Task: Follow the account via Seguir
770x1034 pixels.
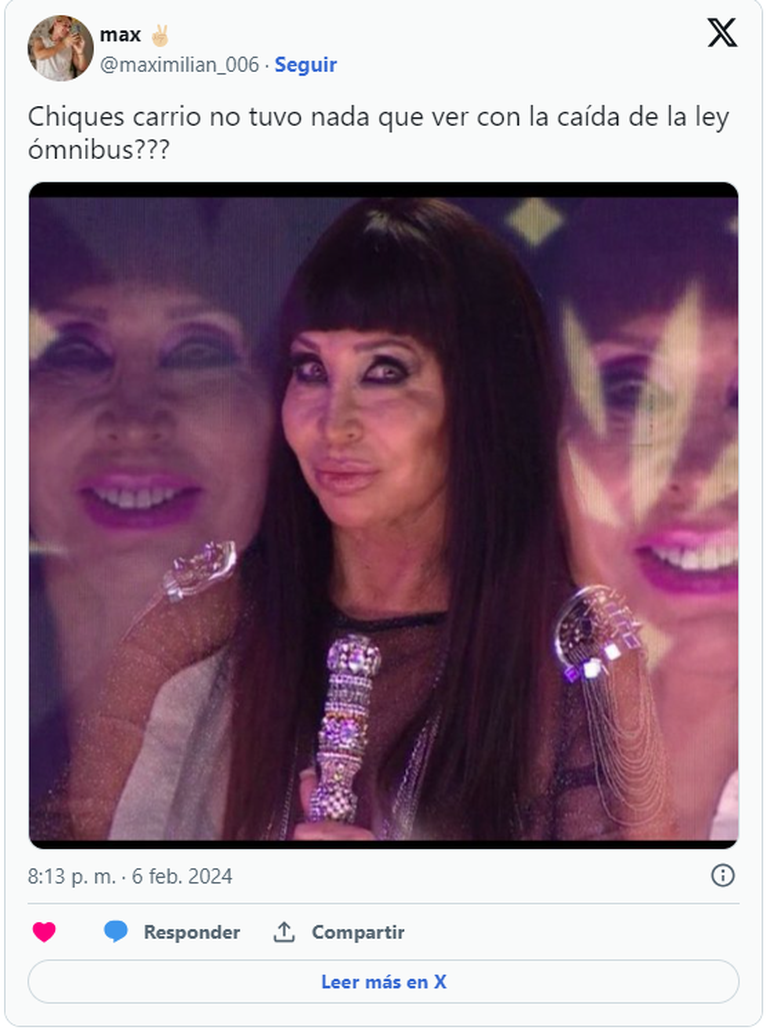Action: click(305, 65)
